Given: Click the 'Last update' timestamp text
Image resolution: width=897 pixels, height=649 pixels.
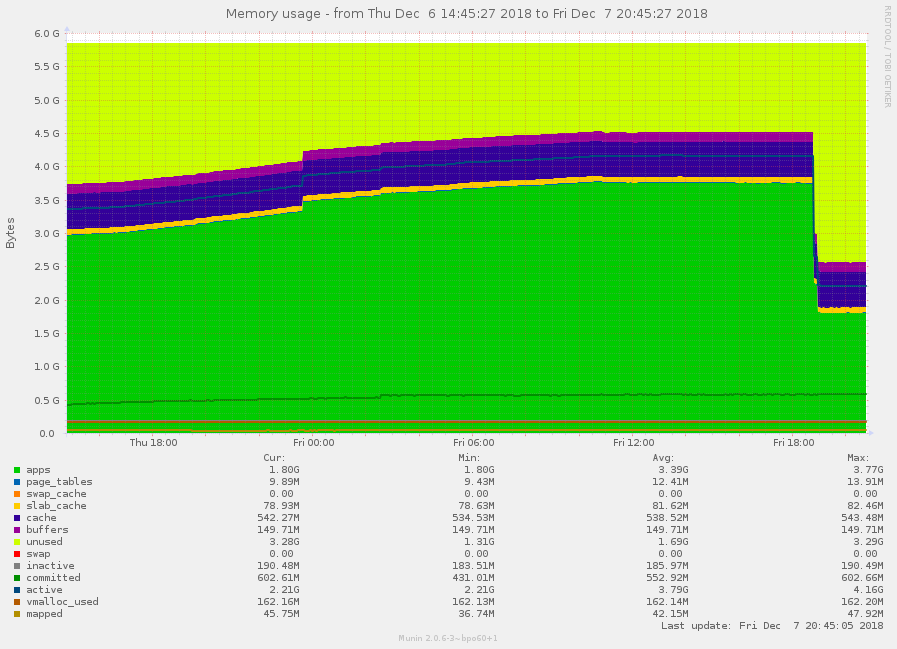Looking at the screenshot, I should click(772, 626).
